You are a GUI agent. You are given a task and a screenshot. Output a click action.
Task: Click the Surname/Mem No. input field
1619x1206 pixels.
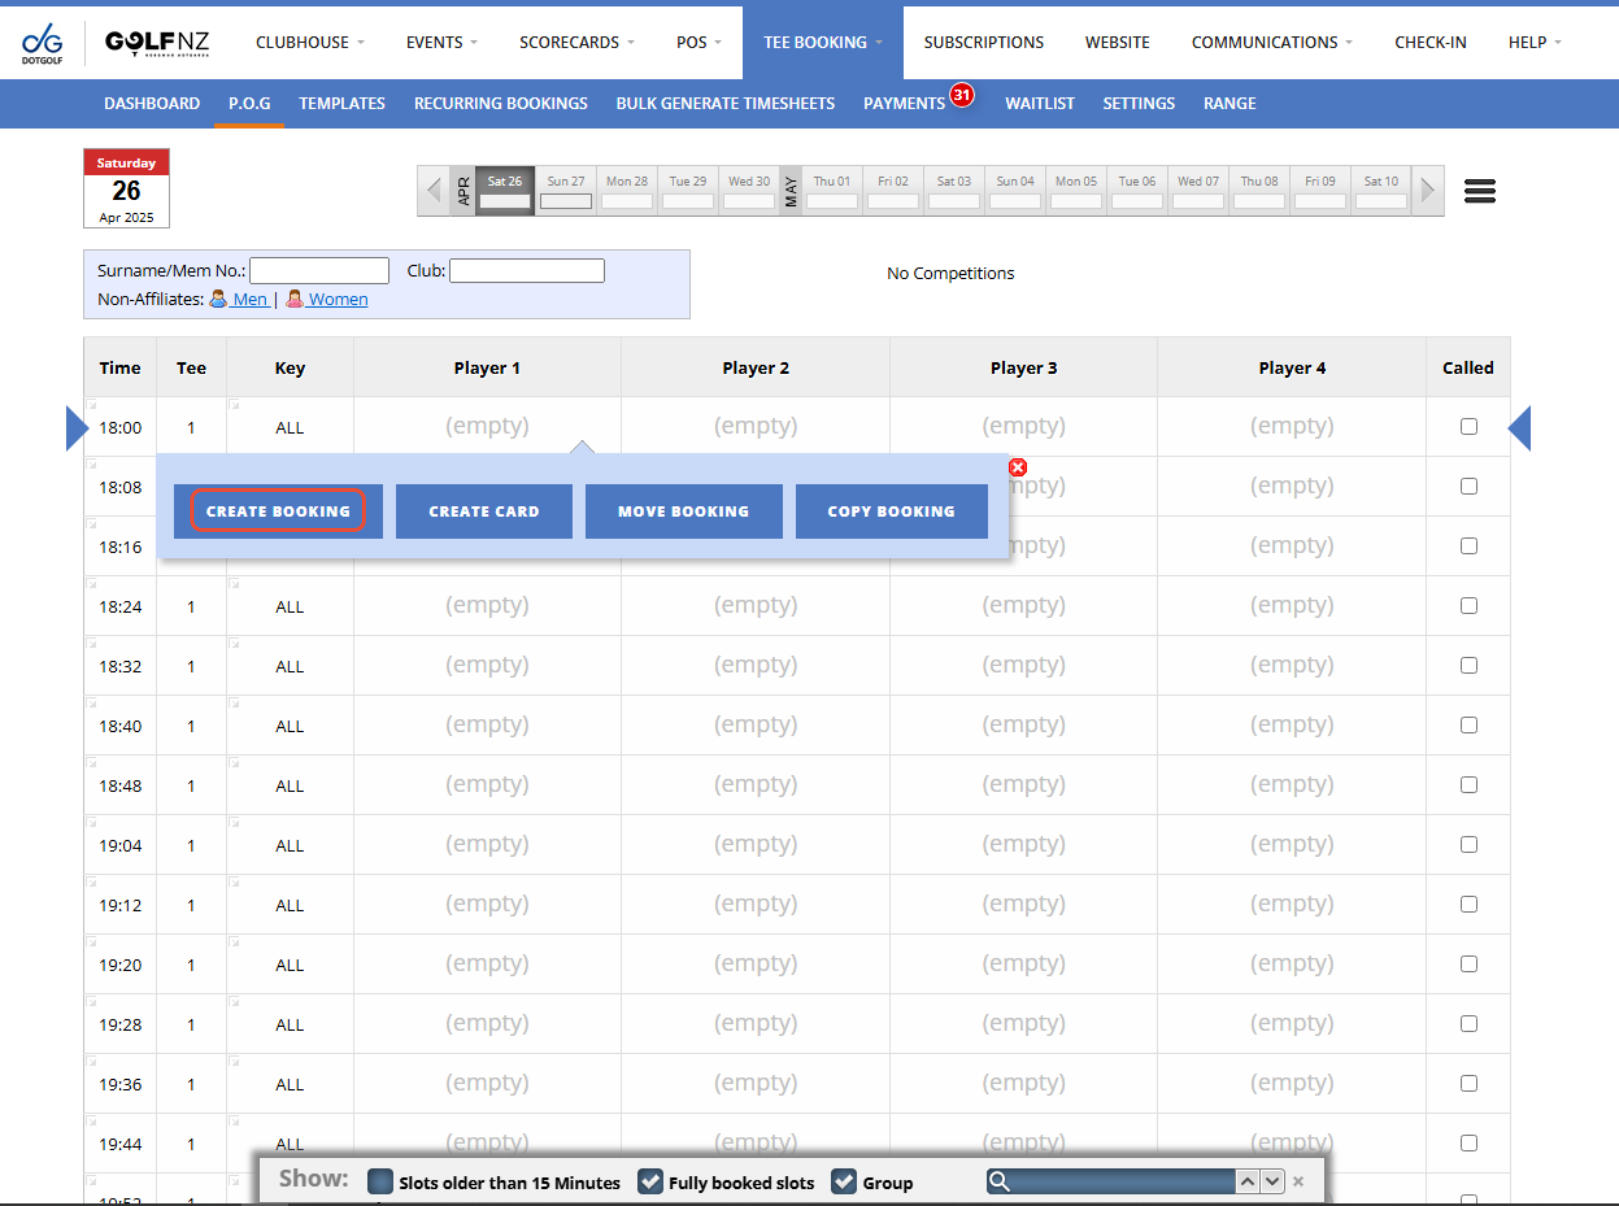click(319, 271)
